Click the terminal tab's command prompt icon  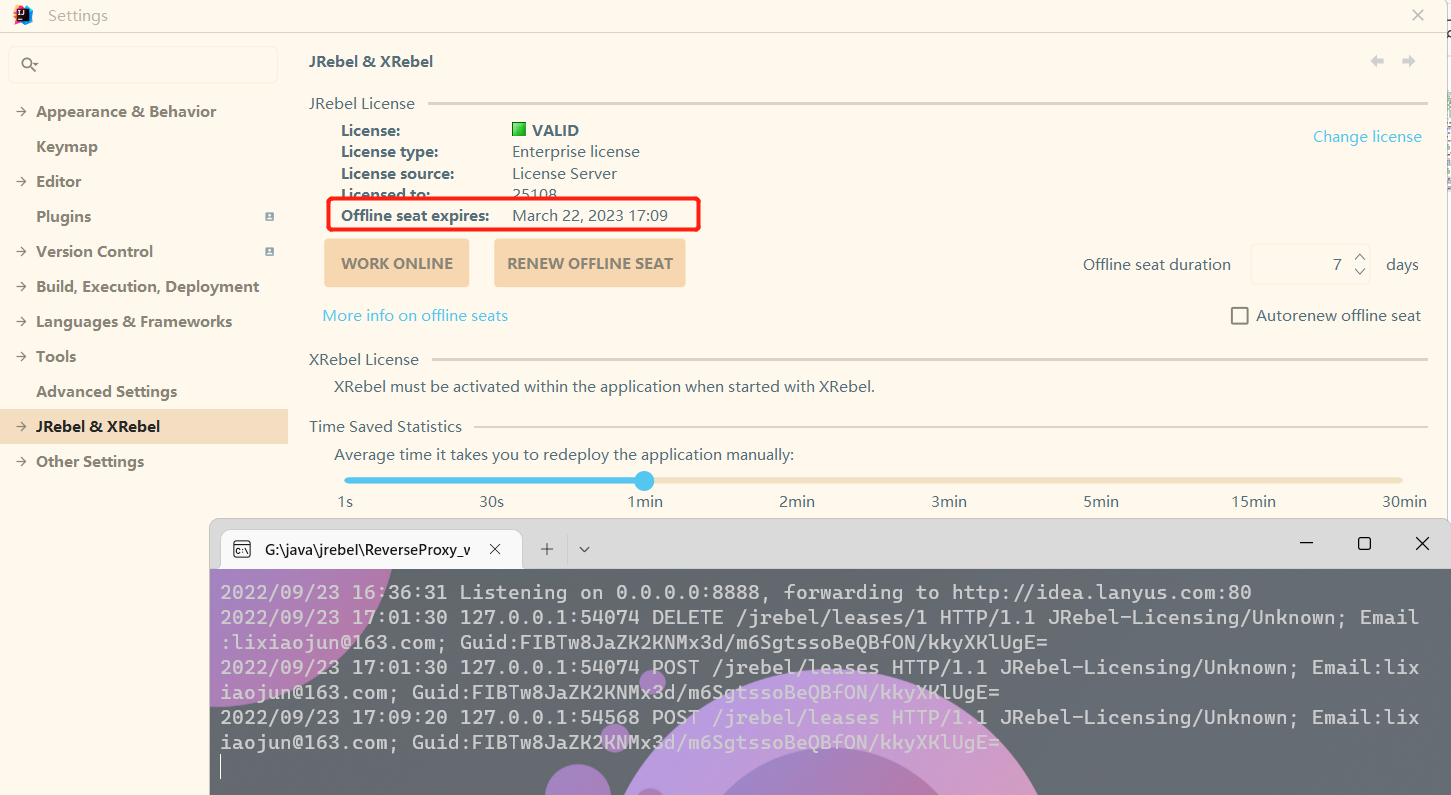(x=242, y=549)
